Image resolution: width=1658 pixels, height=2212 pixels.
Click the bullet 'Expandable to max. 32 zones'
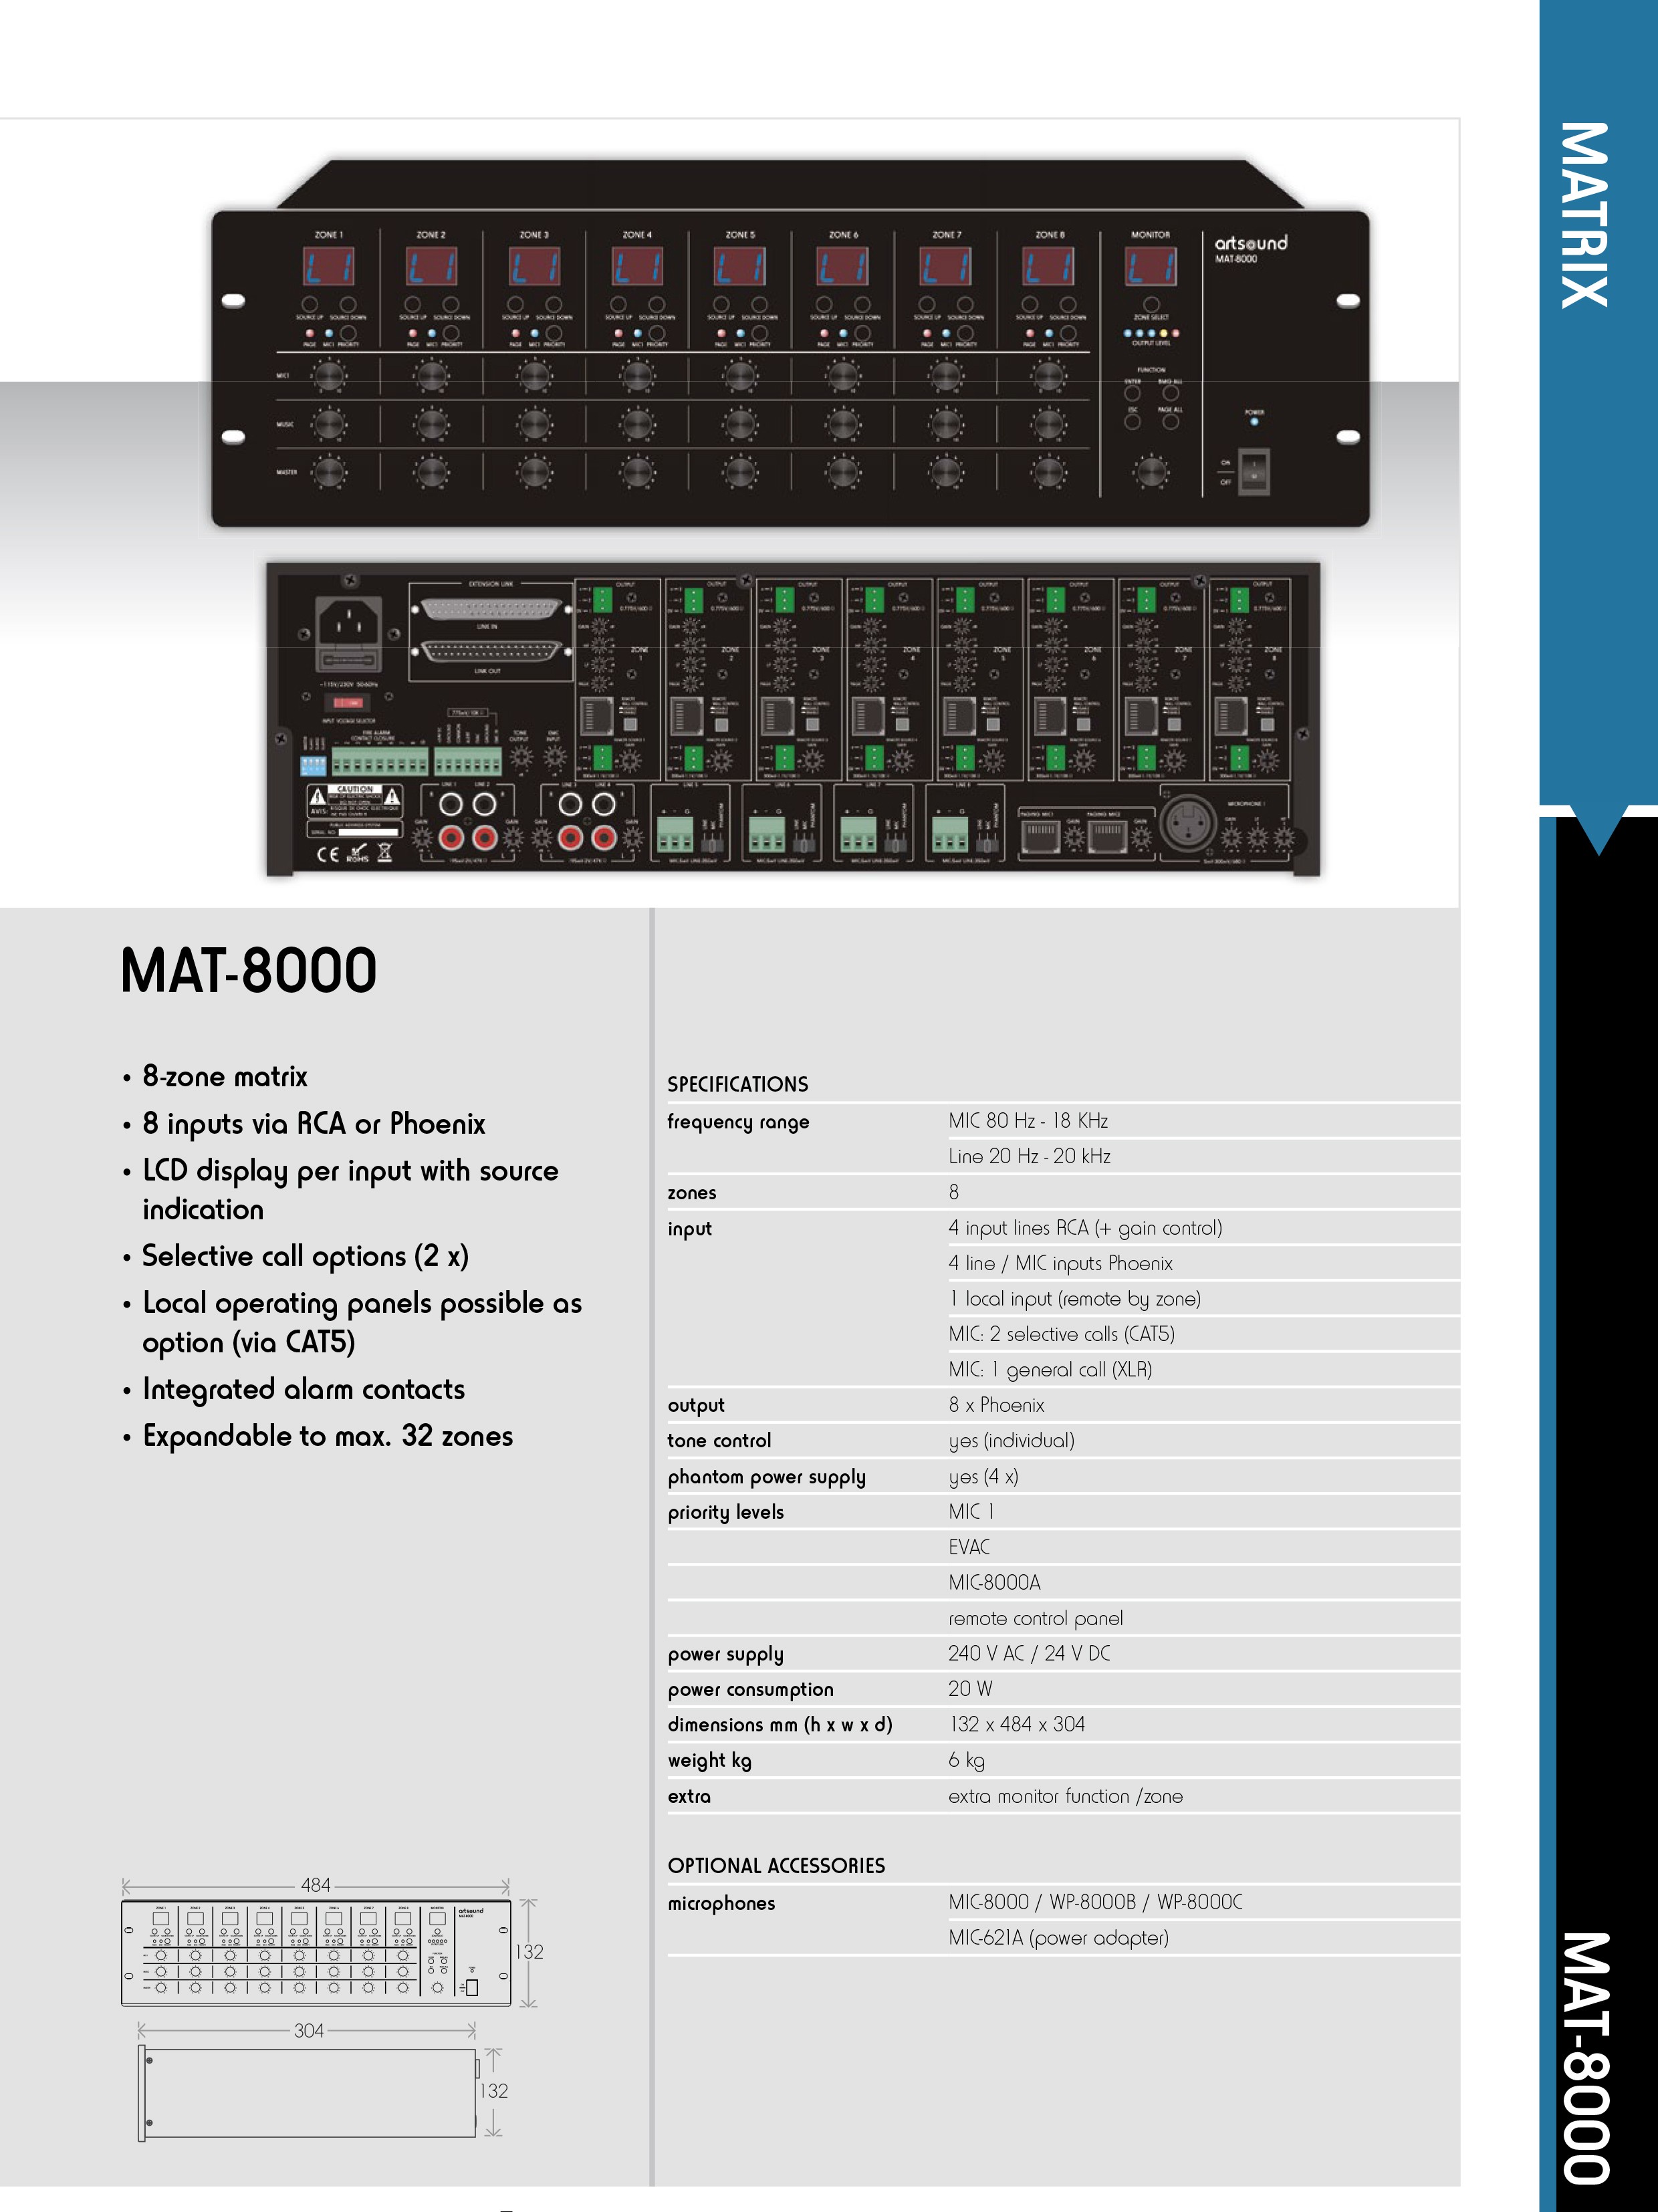point(327,1436)
